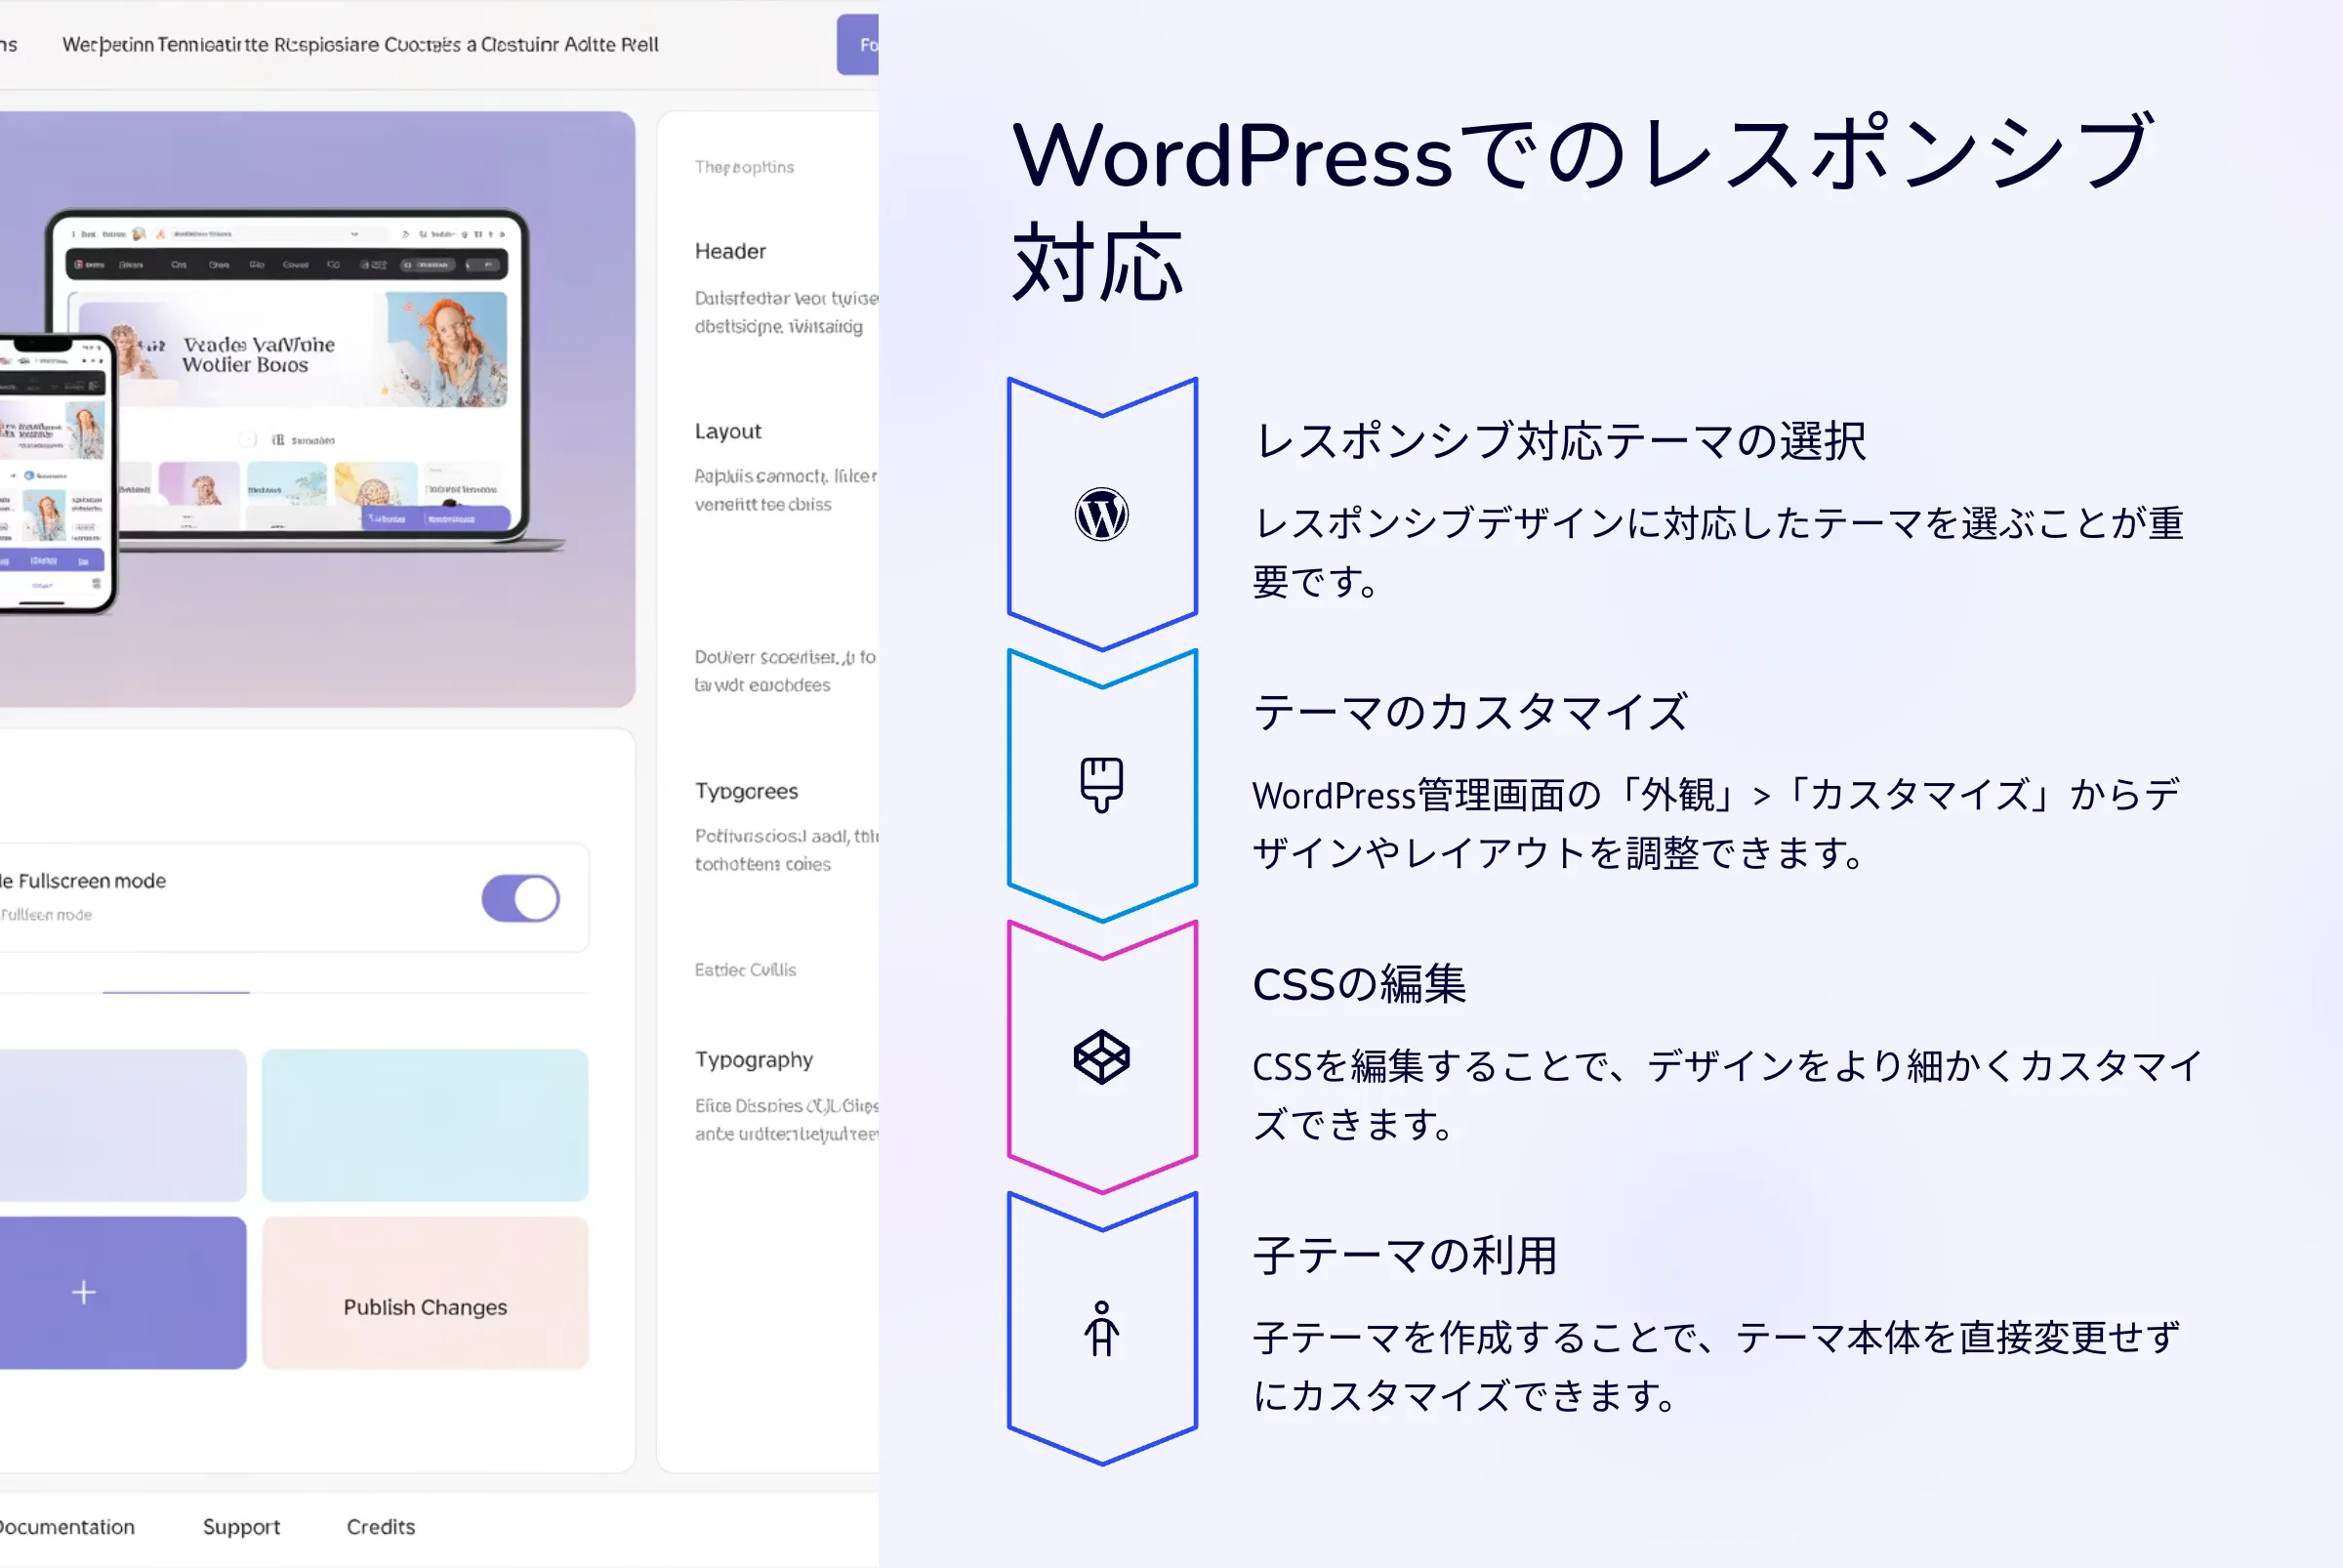2343x1568 pixels.
Task: Pick the light lavender color tile
Action: [121, 1125]
